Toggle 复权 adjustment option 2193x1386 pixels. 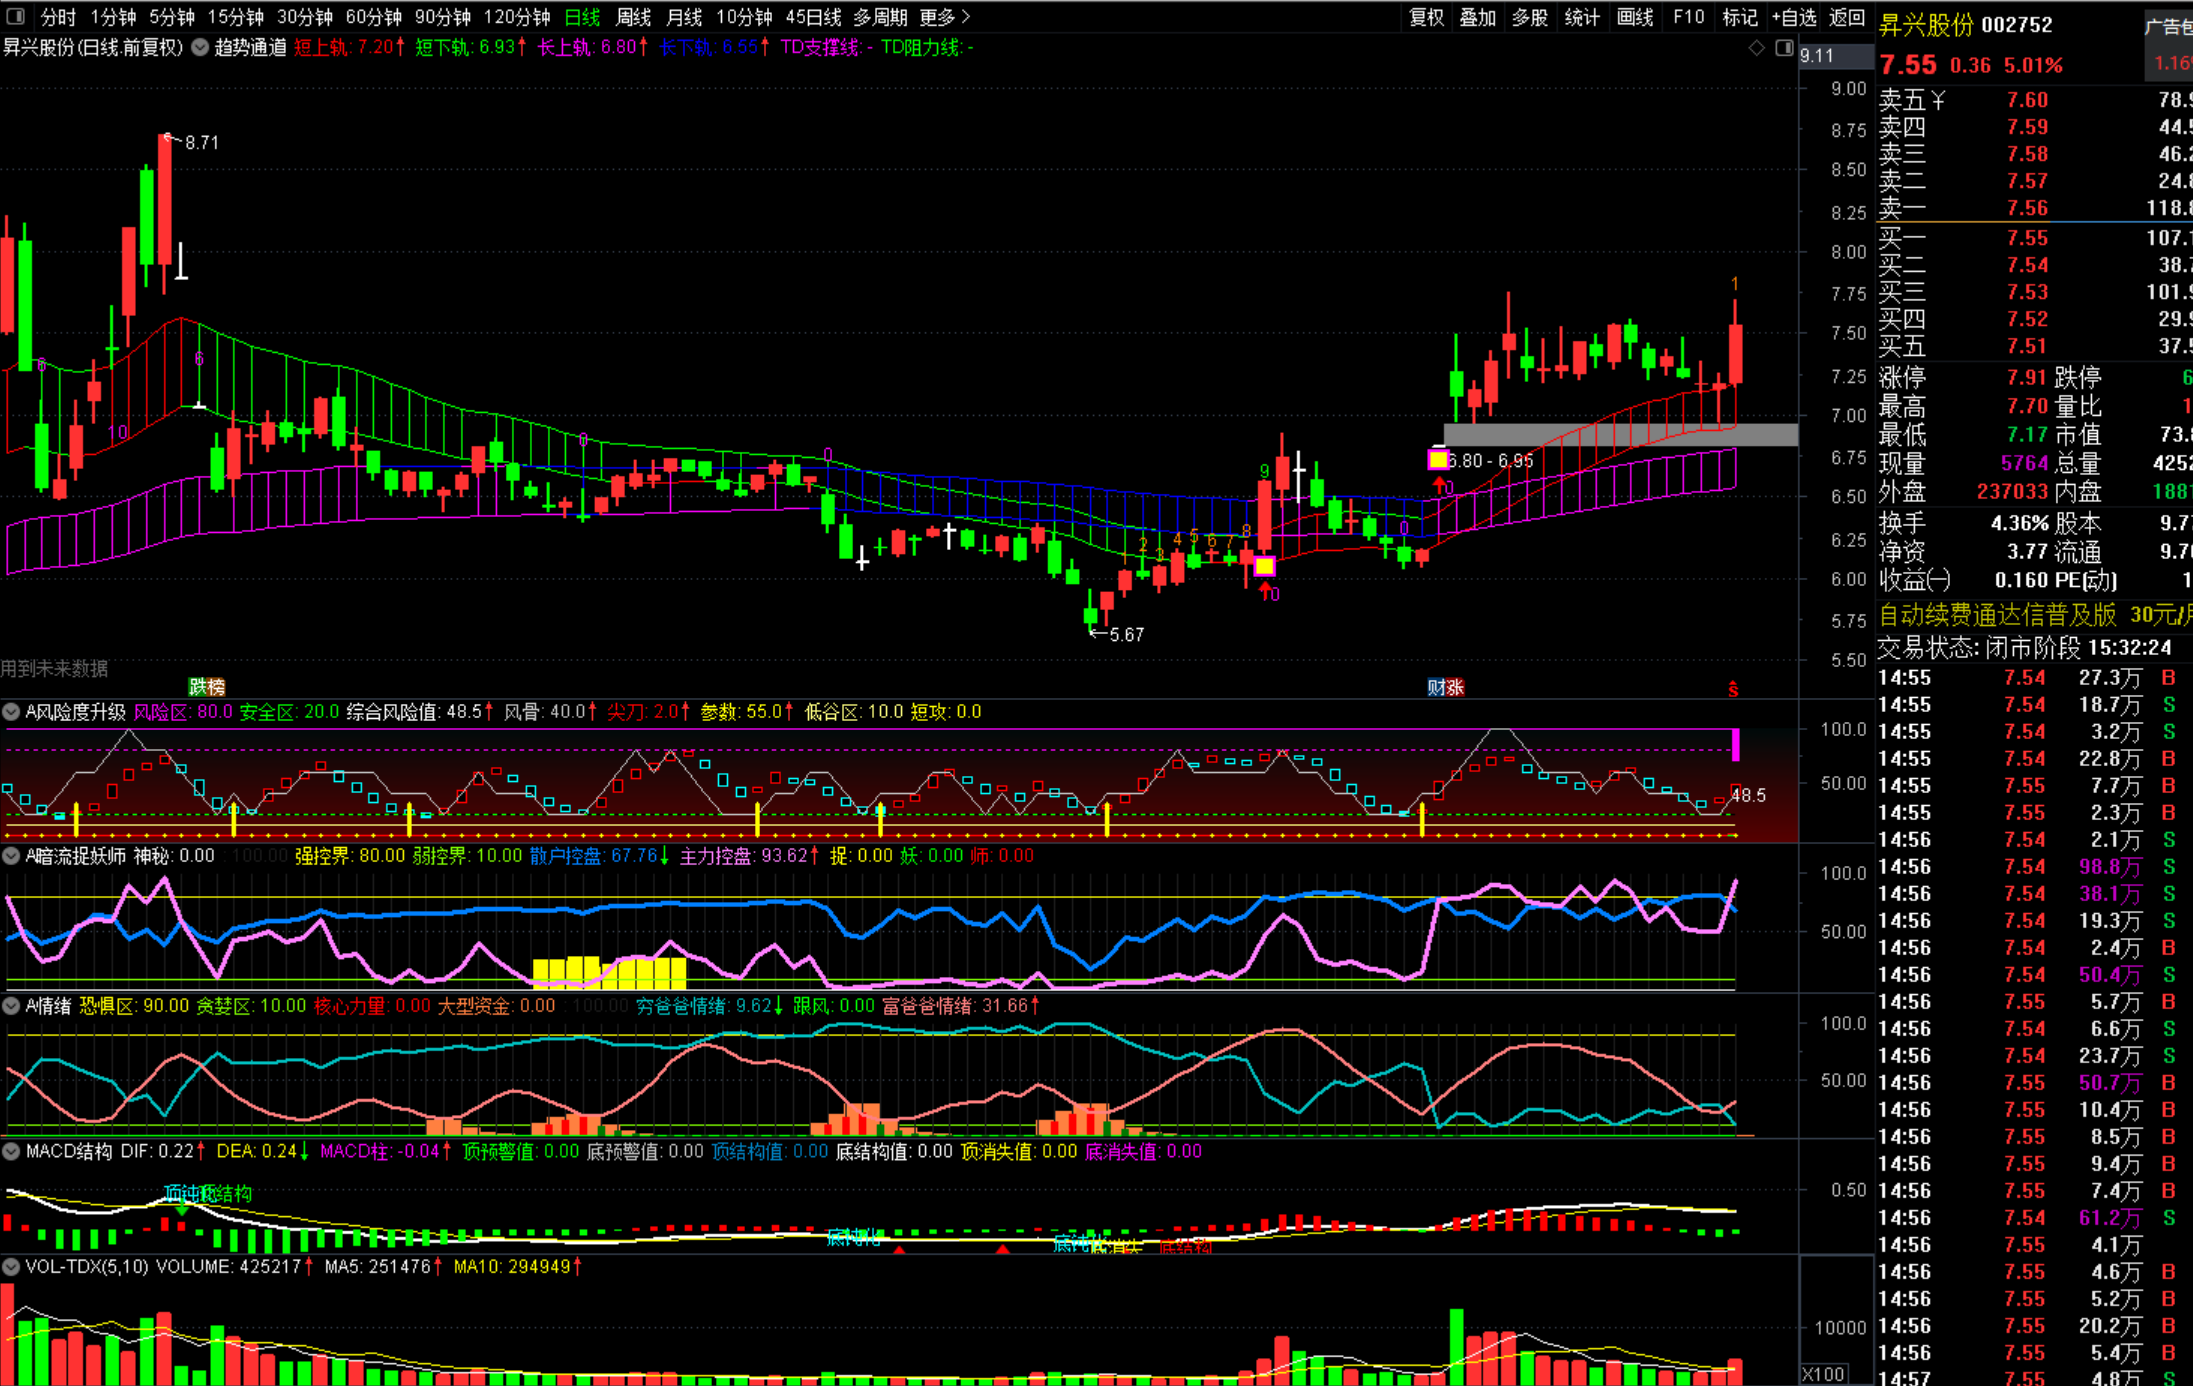[1426, 17]
